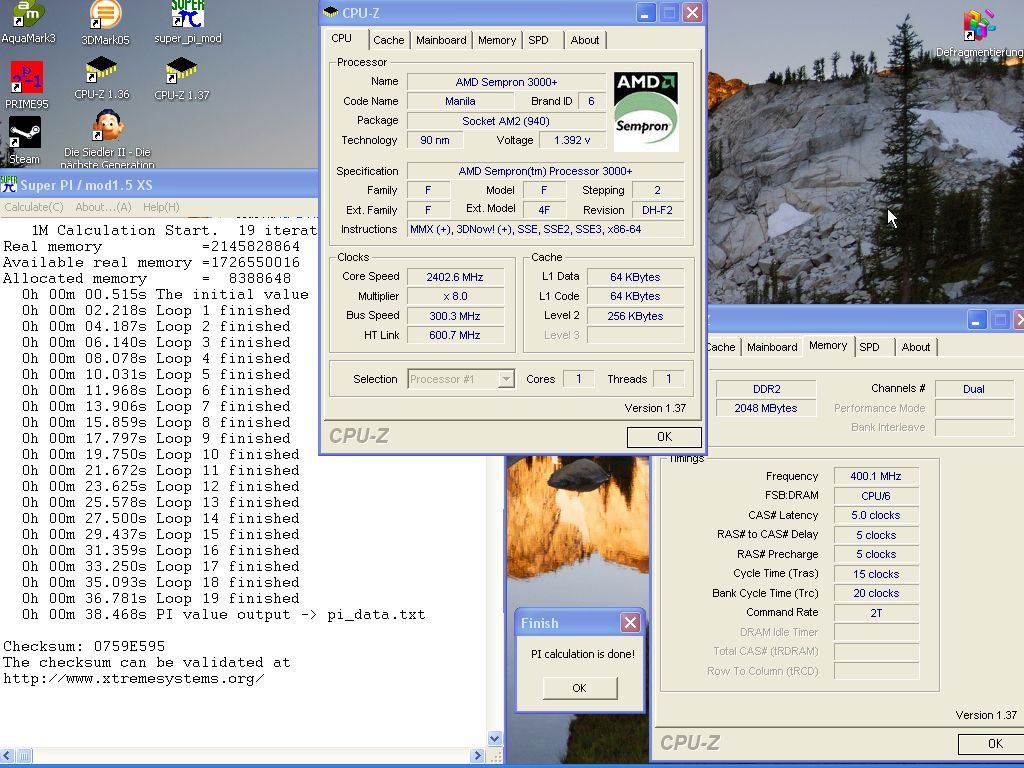Open the Help(H) menu in Super PI
The image size is (1024, 768).
tap(161, 207)
